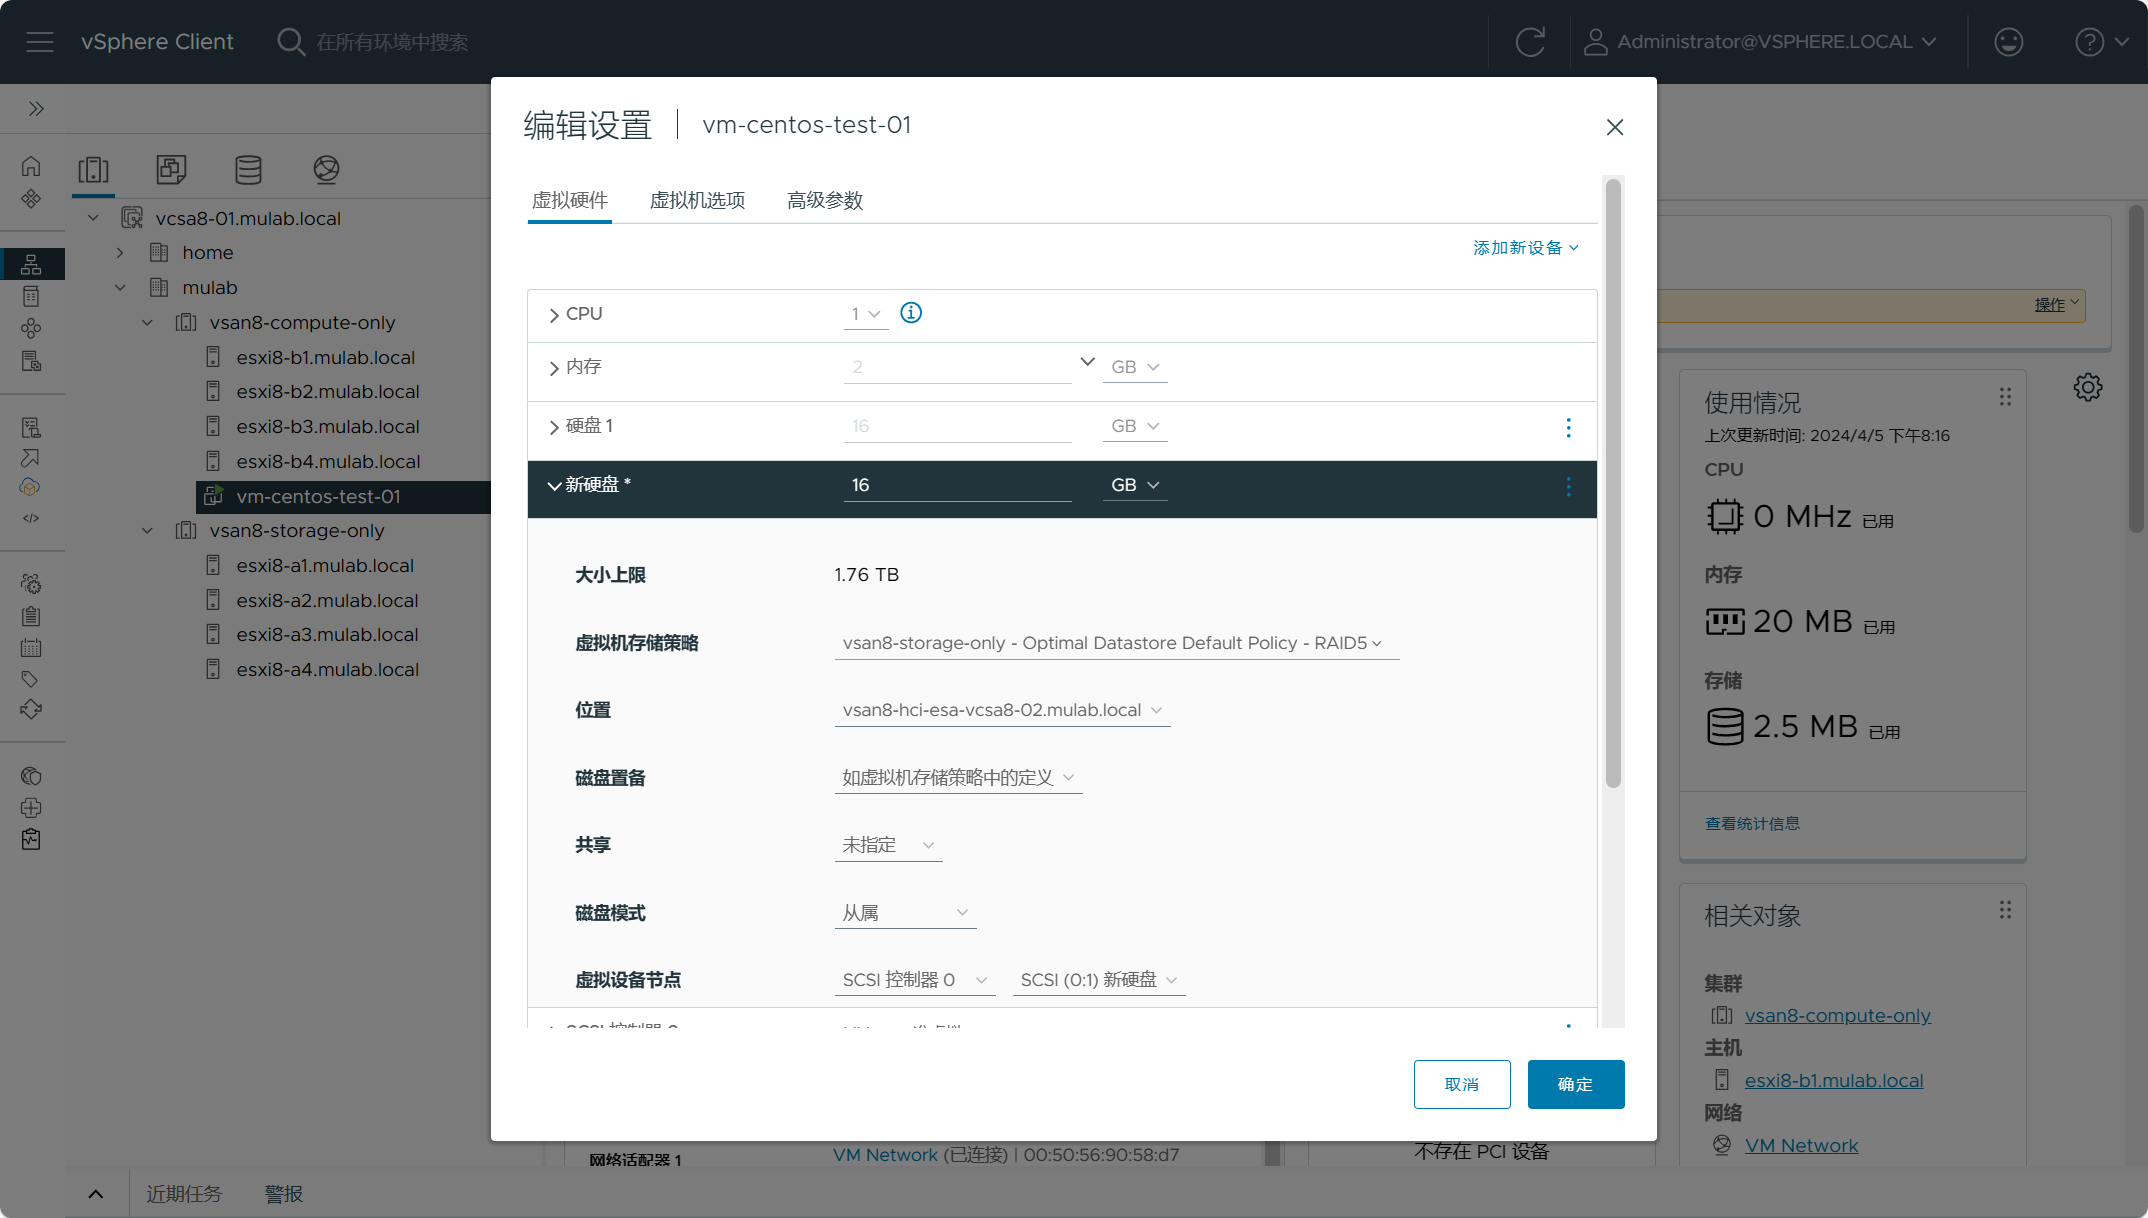Open the help question mark menu
The height and width of the screenshot is (1218, 2148).
[2101, 42]
